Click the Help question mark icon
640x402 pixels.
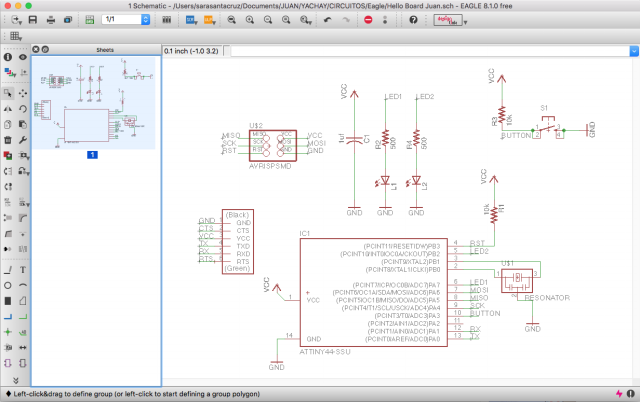click(413, 20)
